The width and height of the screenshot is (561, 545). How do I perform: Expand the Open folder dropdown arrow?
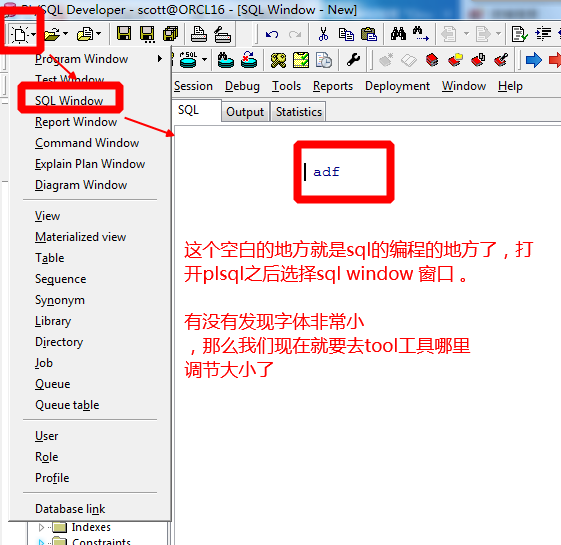coord(65,34)
